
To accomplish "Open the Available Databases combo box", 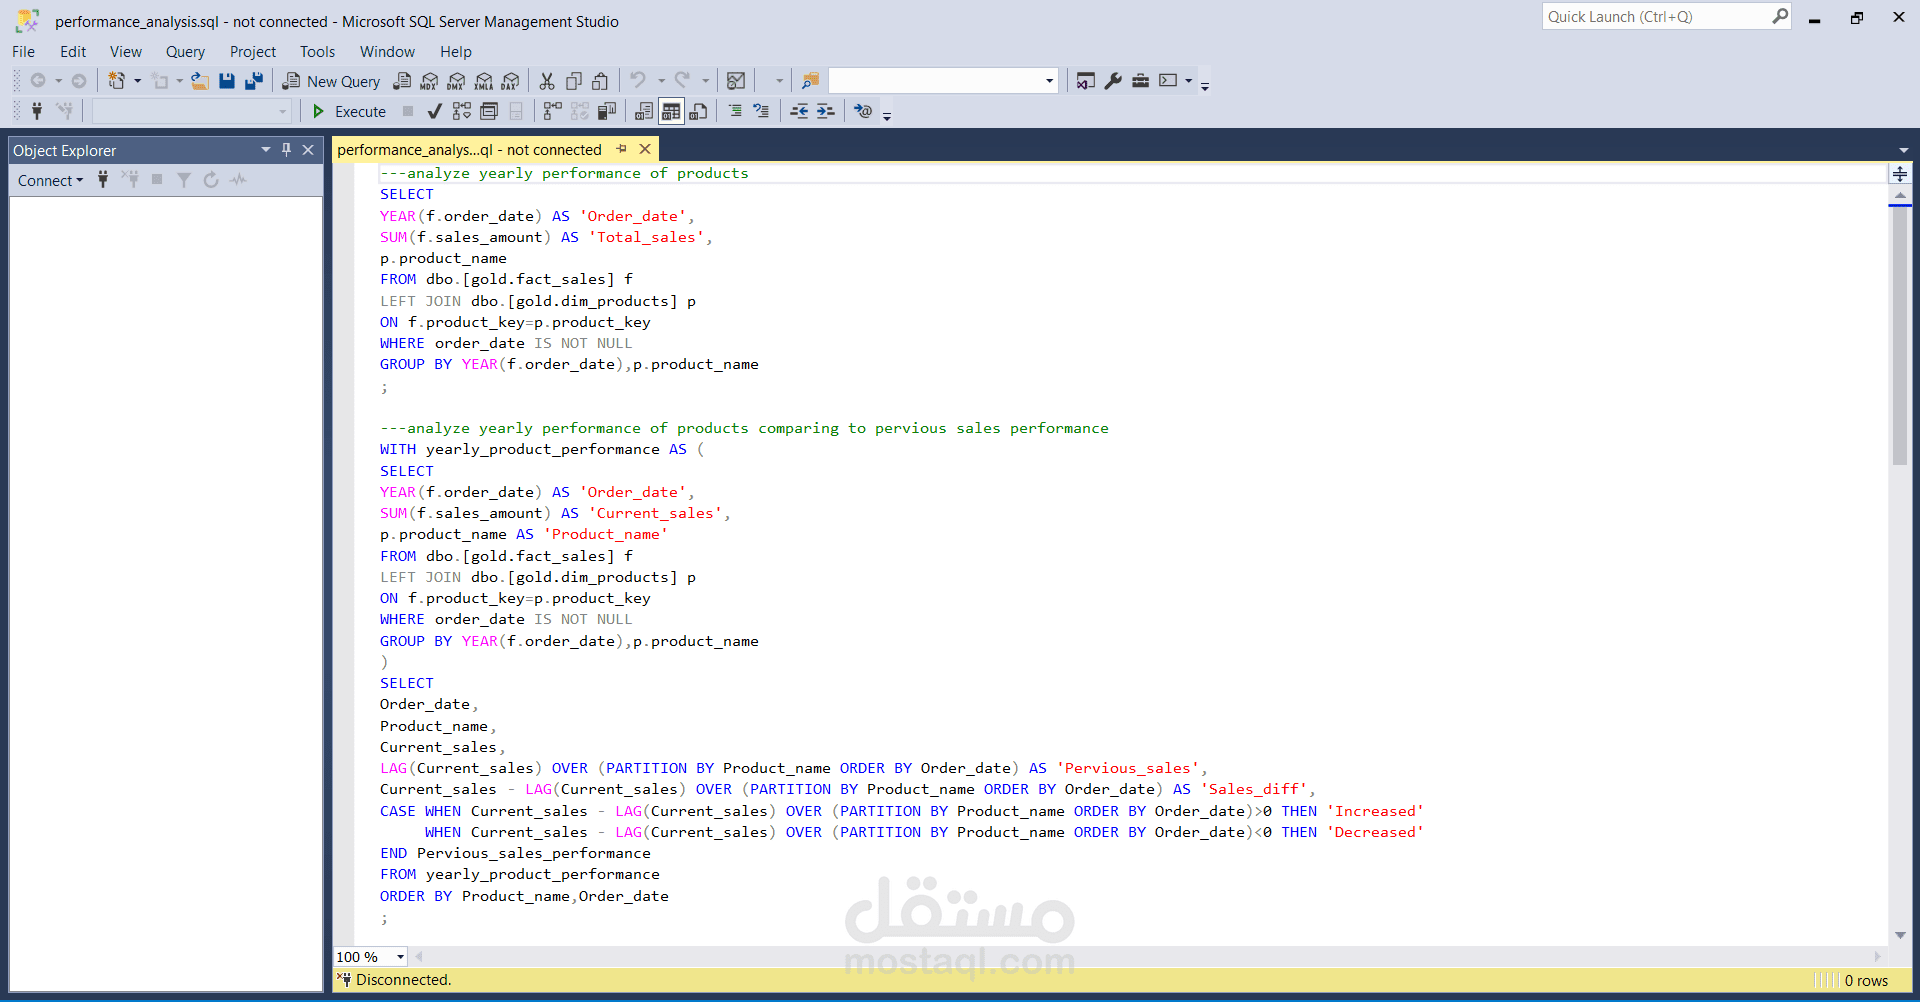I will (192, 111).
